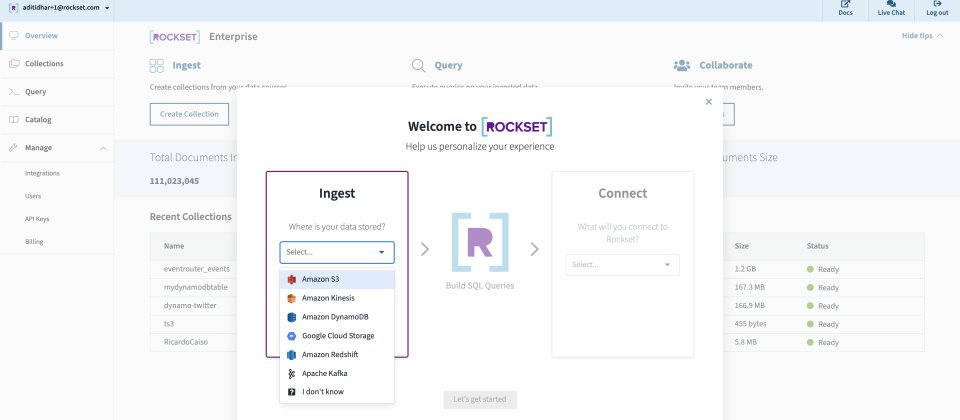Click the Manage wrench icon
The image size is (960, 420).
(x=13, y=148)
